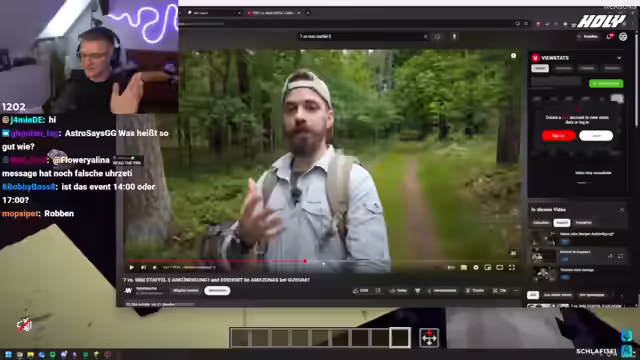The width and height of the screenshot is (640, 360).
Task: Switch to the YouTube browser tab
Action: click(273, 13)
